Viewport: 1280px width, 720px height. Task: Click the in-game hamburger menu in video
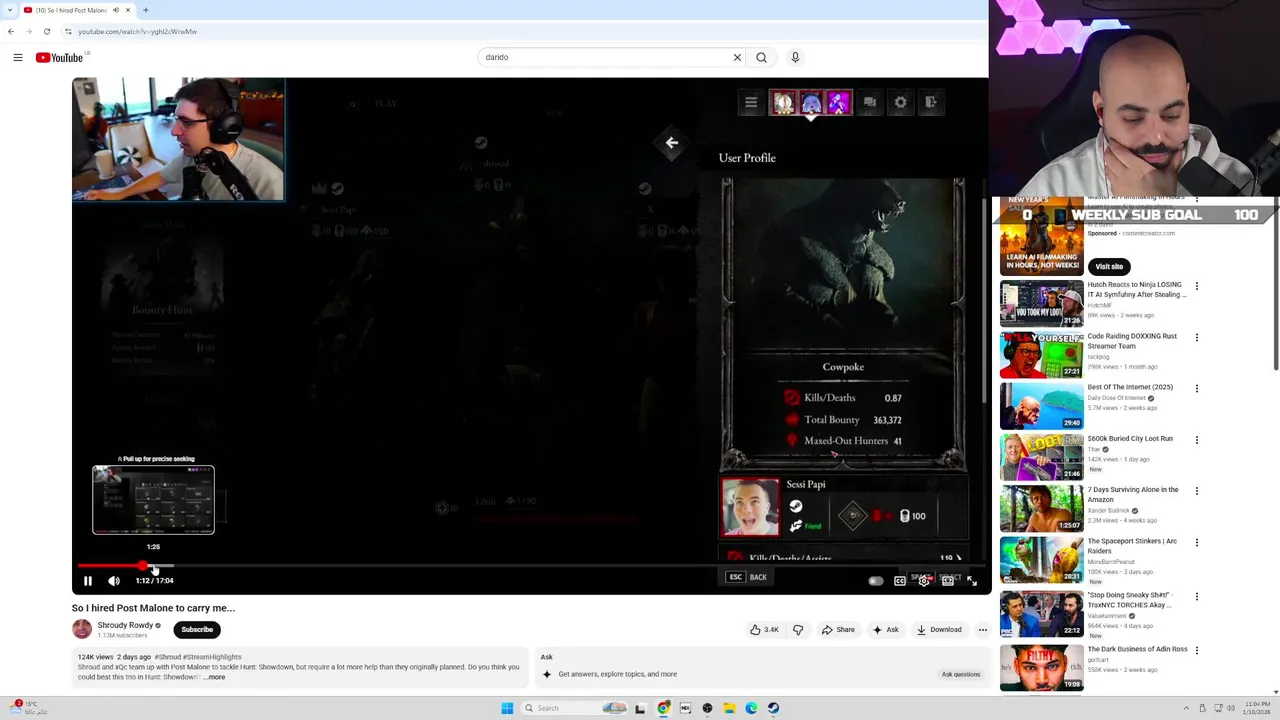pyautogui.click(x=751, y=102)
